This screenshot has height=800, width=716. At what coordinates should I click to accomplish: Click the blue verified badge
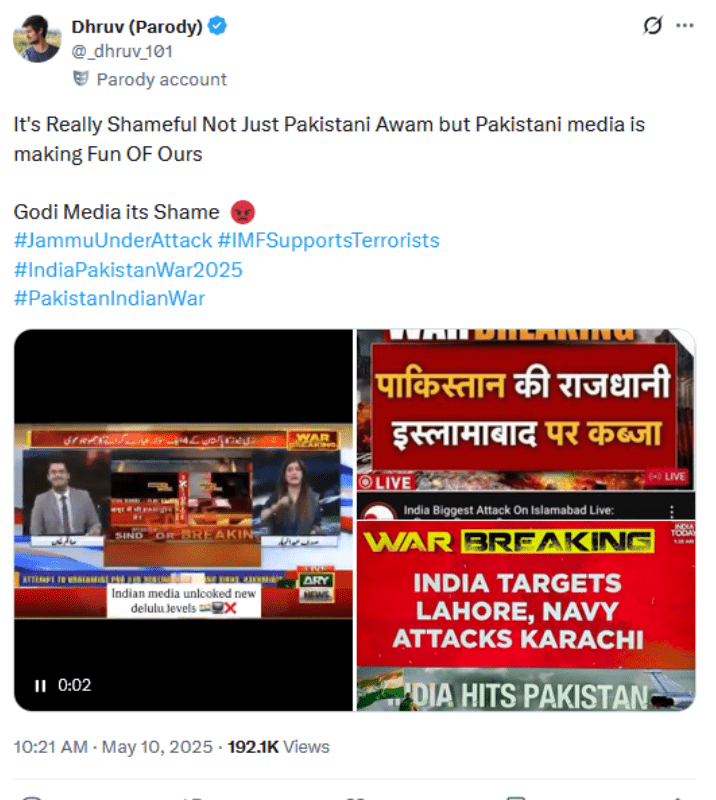click(x=217, y=26)
